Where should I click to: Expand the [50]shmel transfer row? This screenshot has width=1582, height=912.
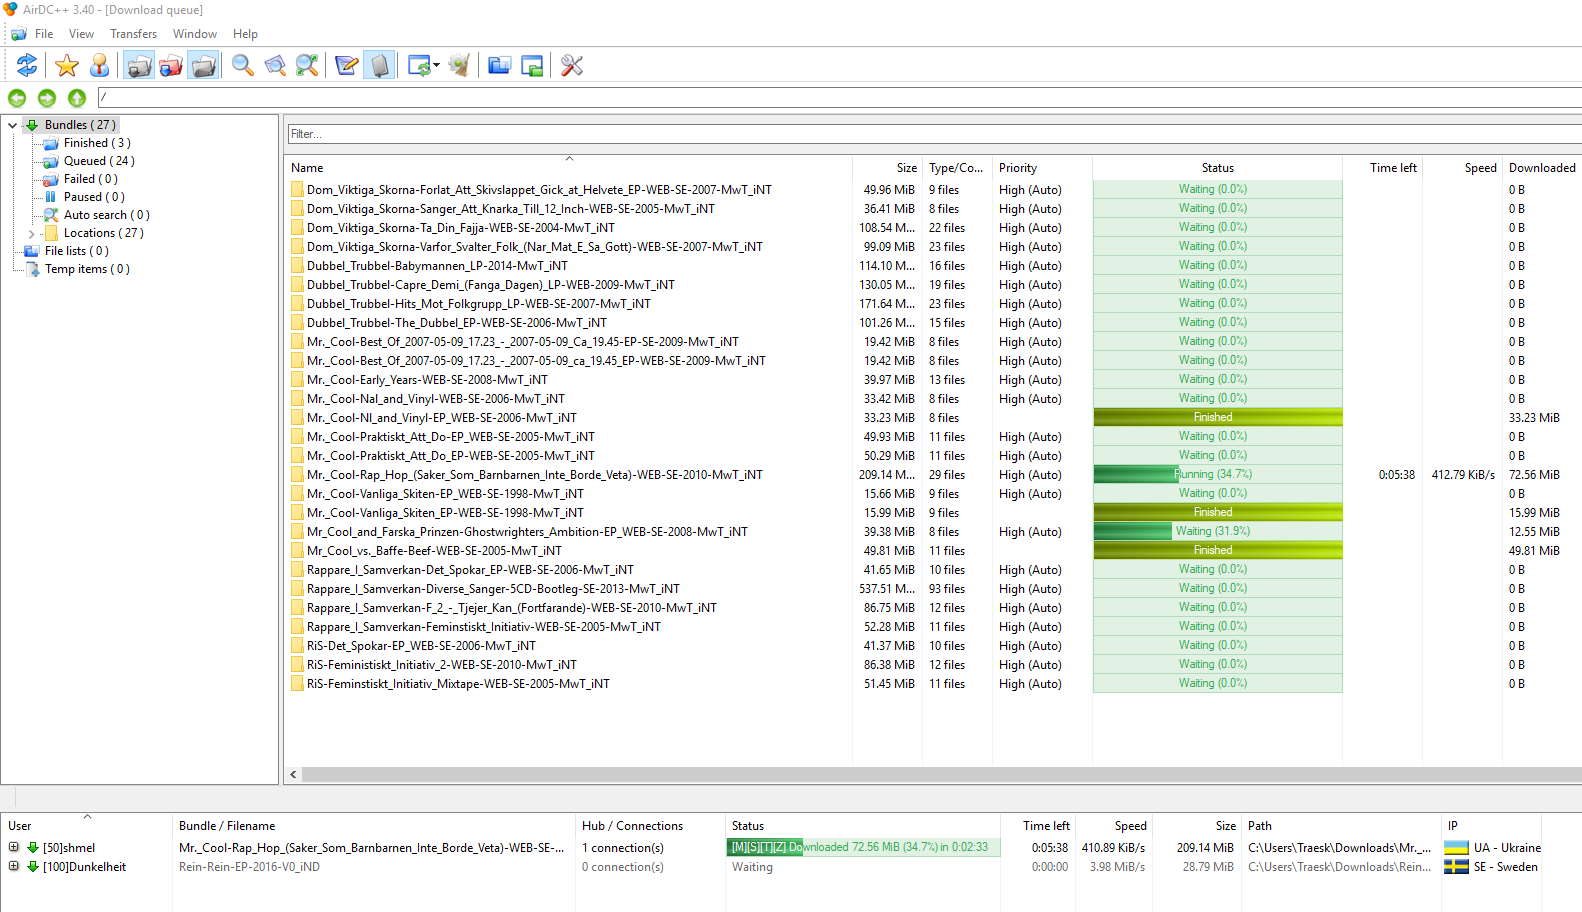pos(14,847)
